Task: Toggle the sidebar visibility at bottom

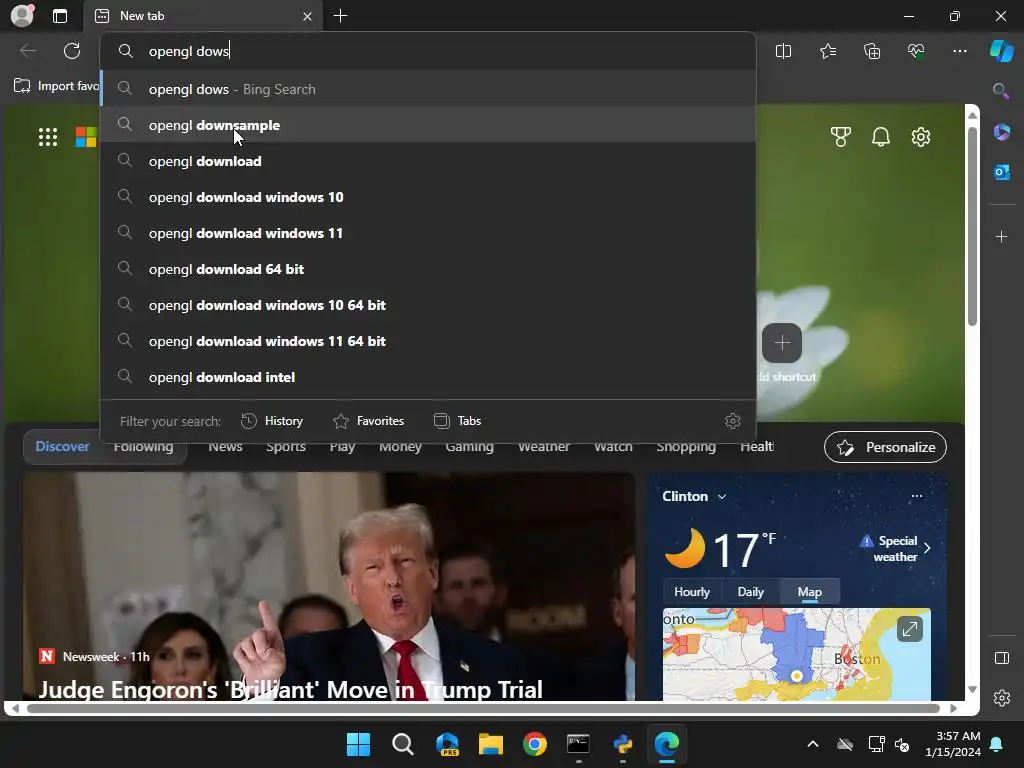Action: (1001, 658)
